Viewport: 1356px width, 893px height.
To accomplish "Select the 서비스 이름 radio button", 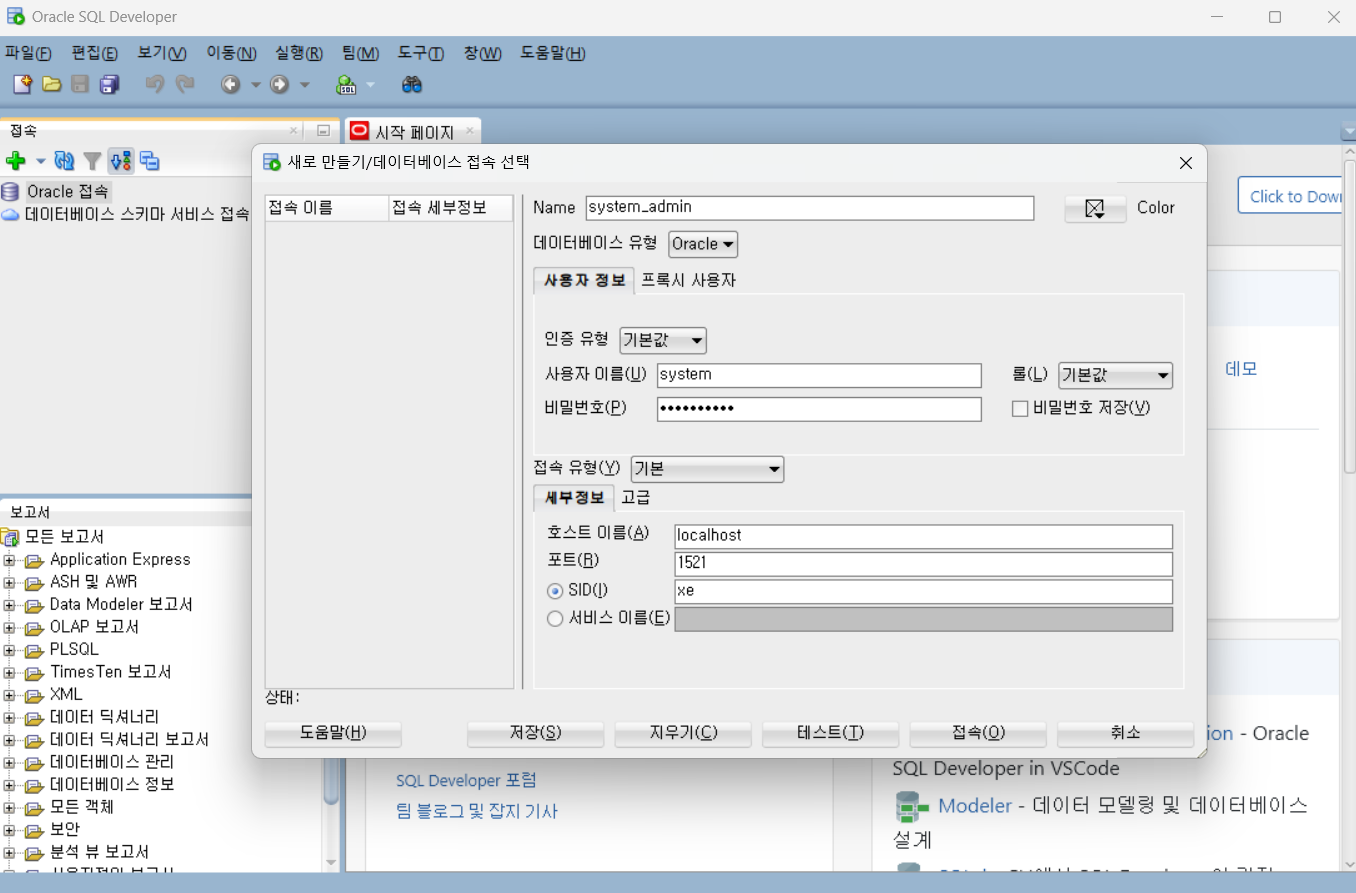I will pos(555,619).
